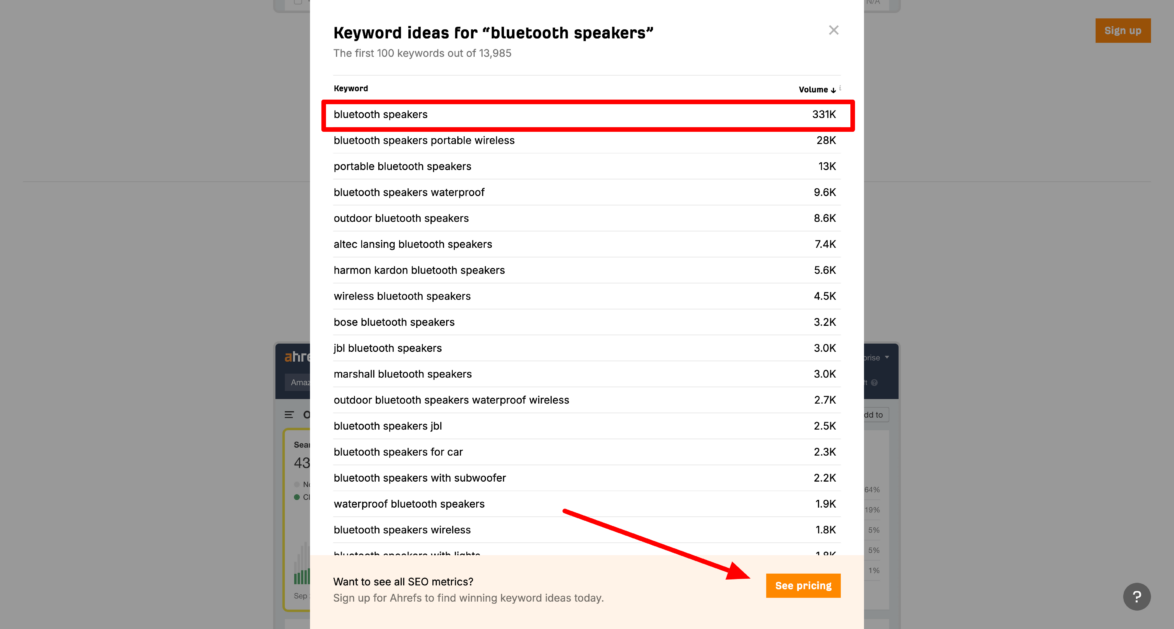The height and width of the screenshot is (629, 1174).
Task: Select "bose bluetooth speakers" keyword
Action: pos(394,322)
